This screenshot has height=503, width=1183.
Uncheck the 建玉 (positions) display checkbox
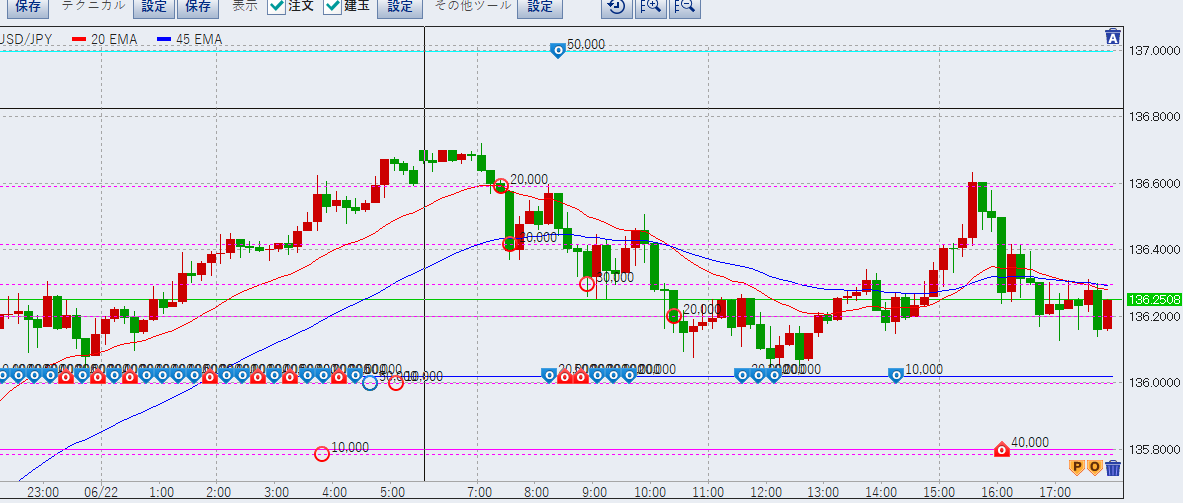(x=333, y=7)
